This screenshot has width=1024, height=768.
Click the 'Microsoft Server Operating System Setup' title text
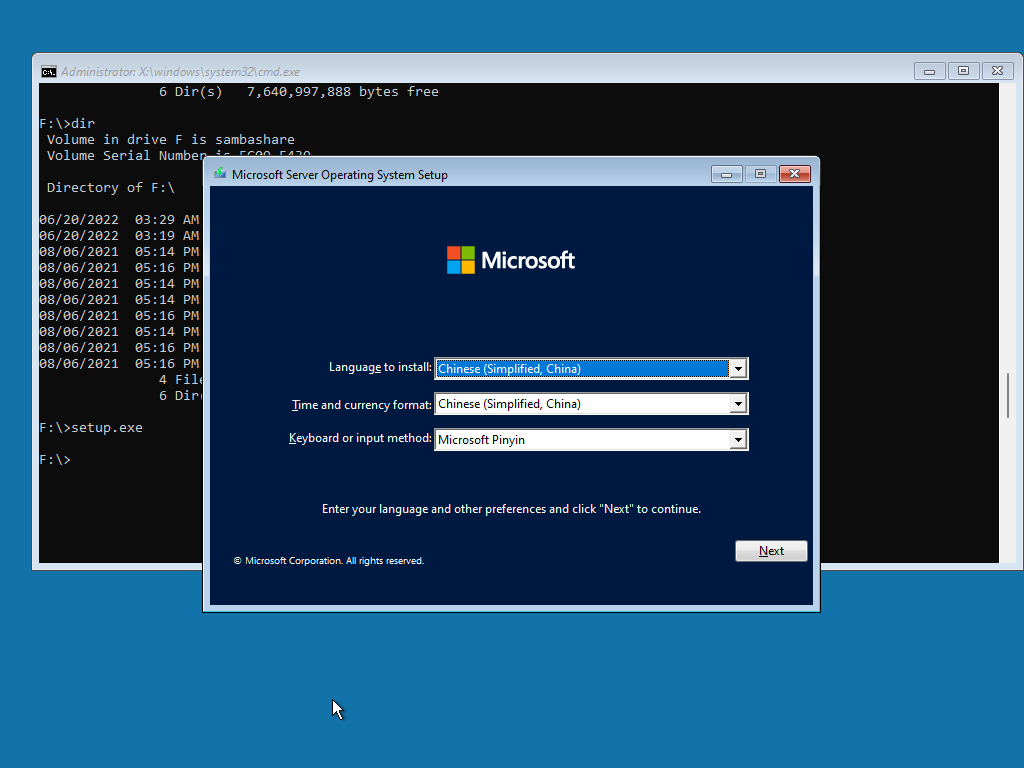[340, 175]
